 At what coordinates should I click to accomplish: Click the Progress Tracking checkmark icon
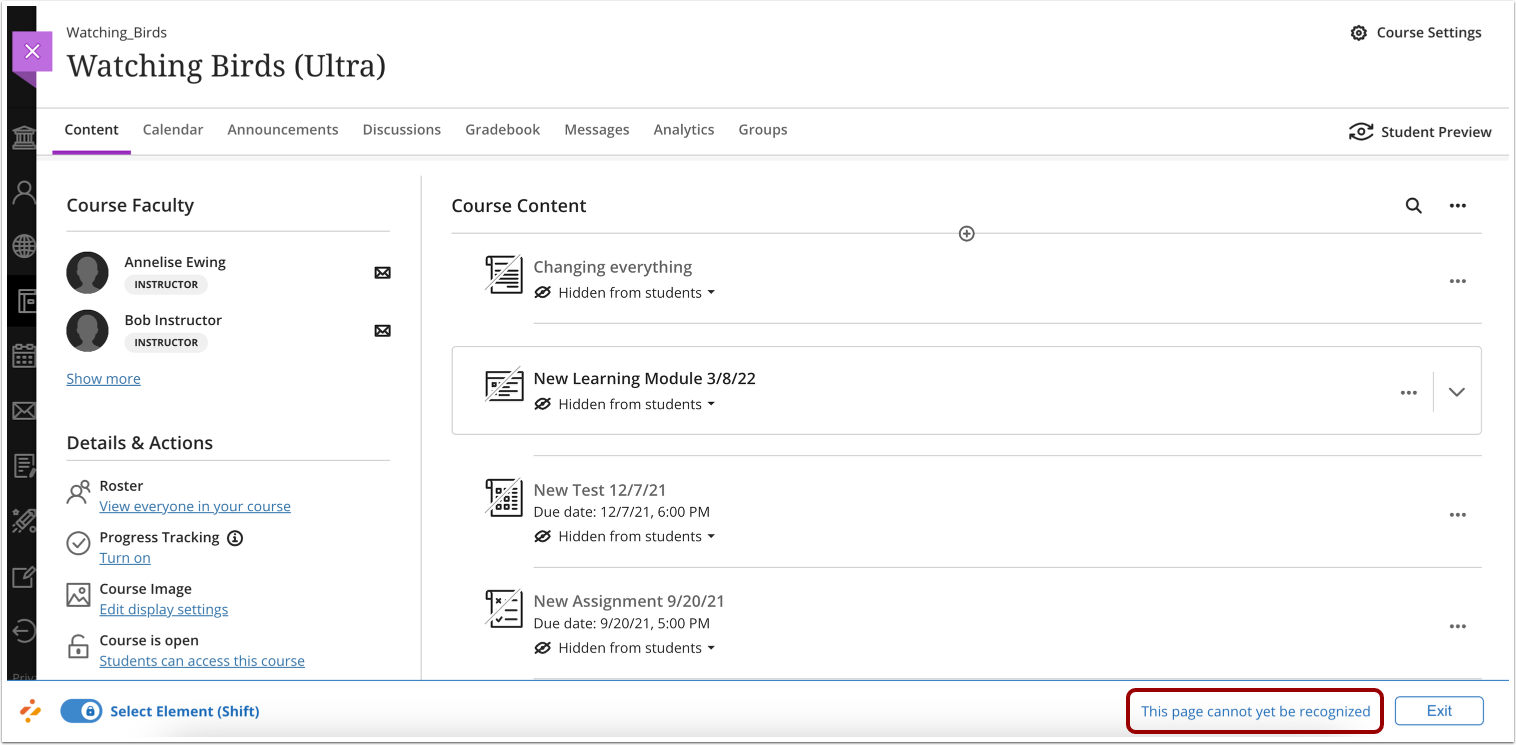(78, 543)
